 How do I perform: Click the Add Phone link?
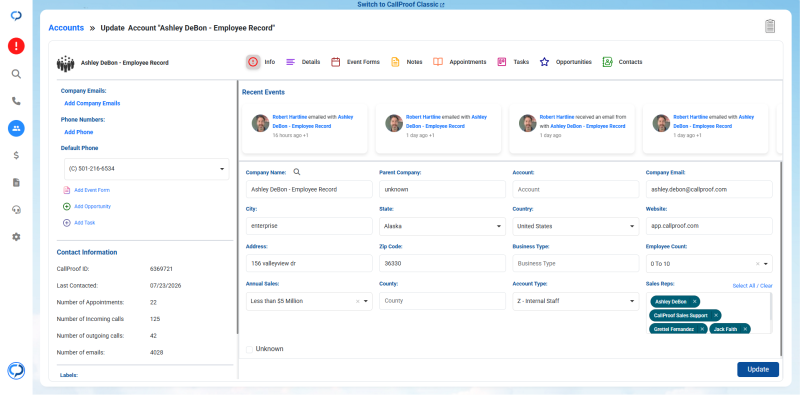(79, 132)
